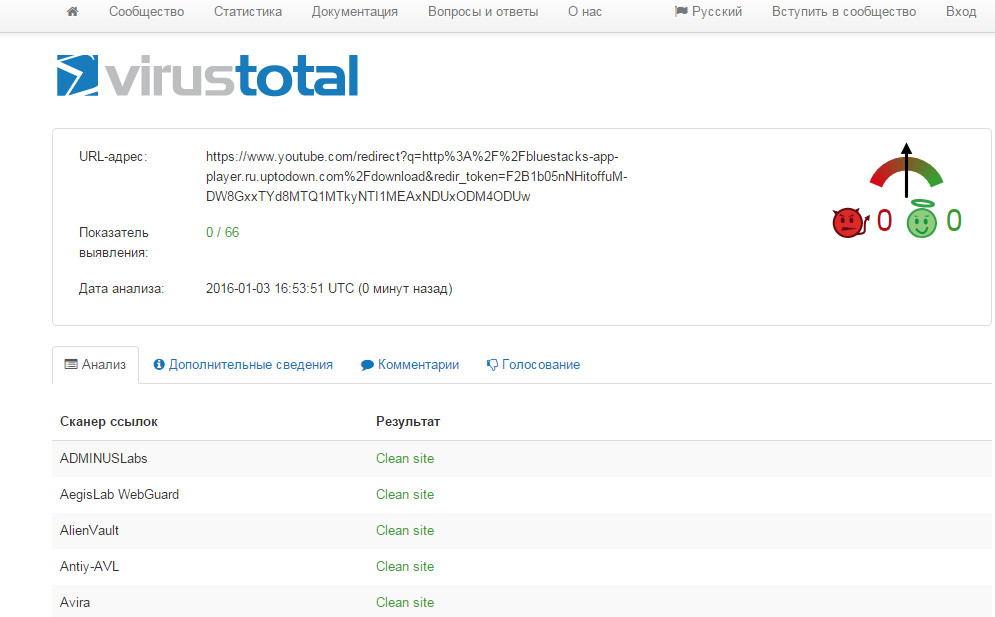
Task: Open the Голосование tab
Action: click(533, 364)
